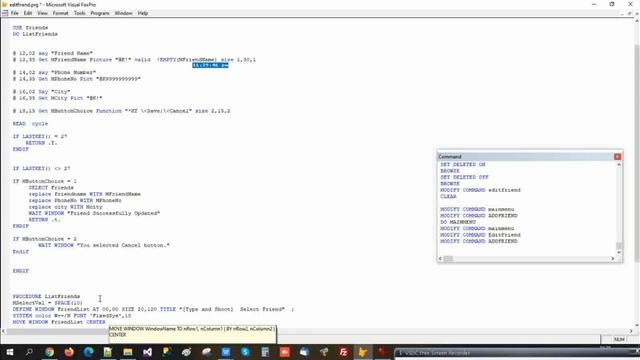Click the Command window title bar
640x360 pixels.
tap(526, 157)
